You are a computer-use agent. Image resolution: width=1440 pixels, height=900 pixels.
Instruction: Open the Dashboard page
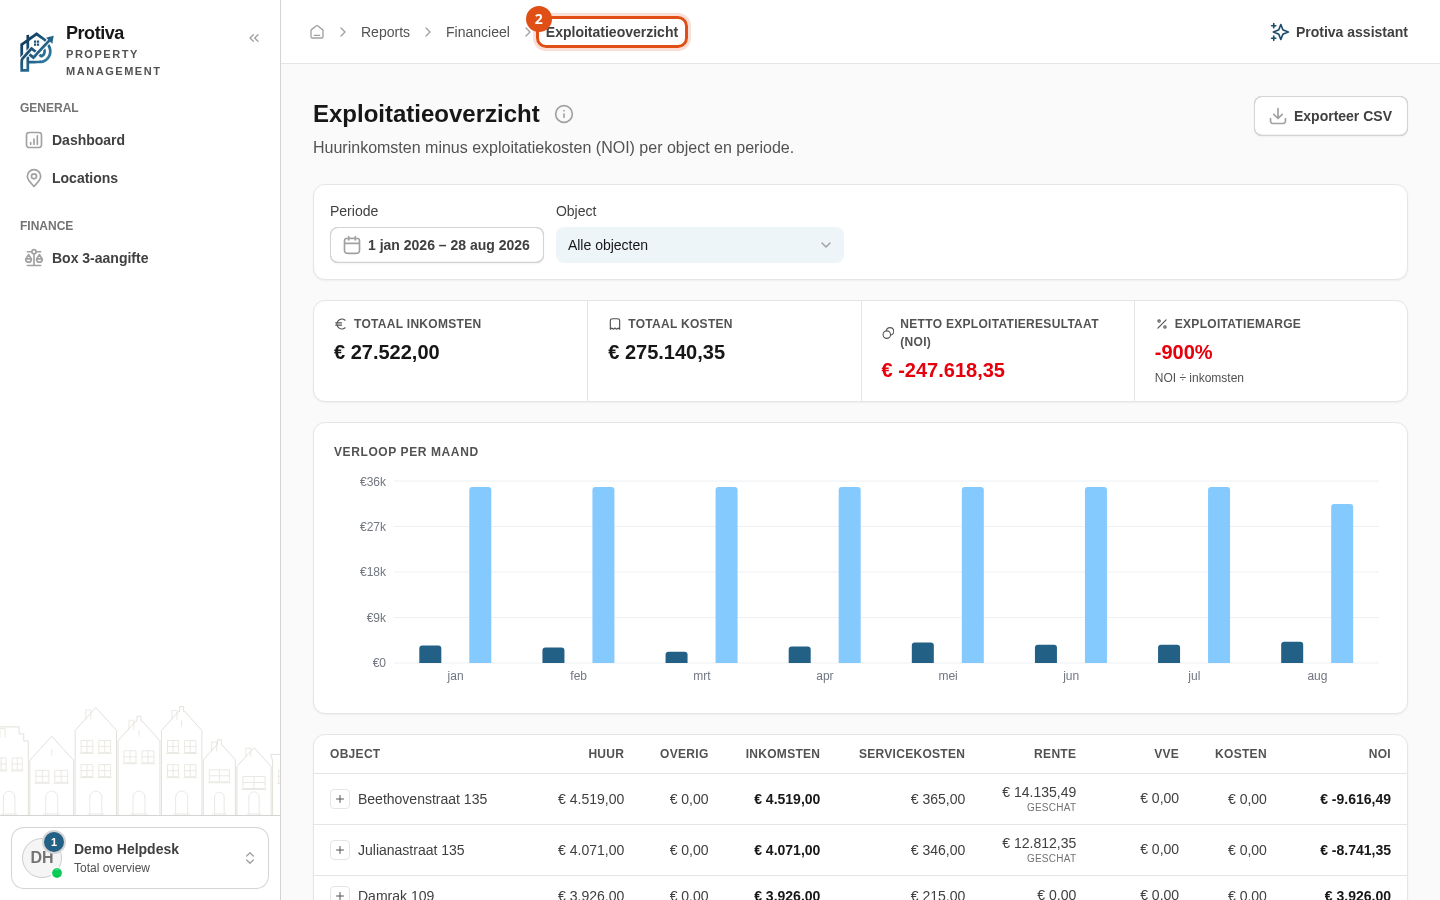click(140, 140)
